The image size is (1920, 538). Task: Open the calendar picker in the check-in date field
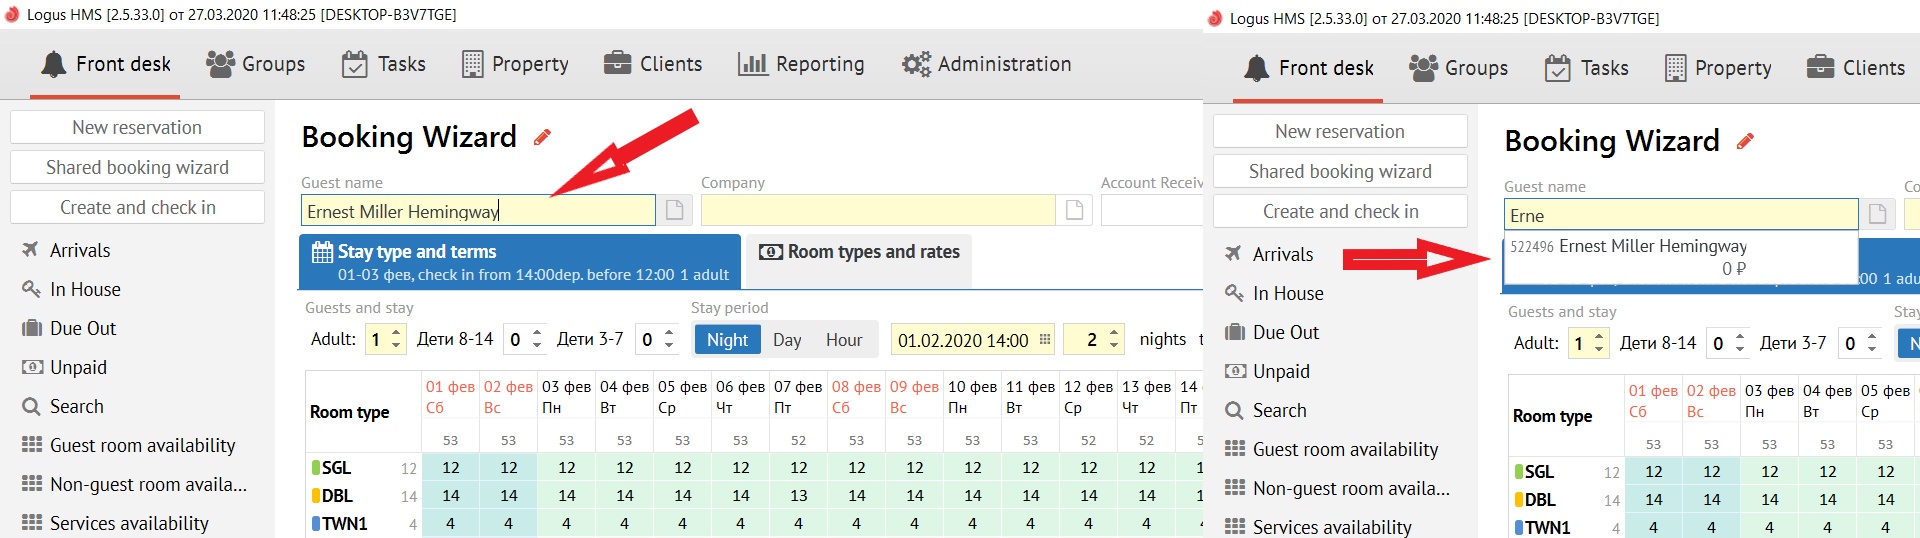(1045, 340)
